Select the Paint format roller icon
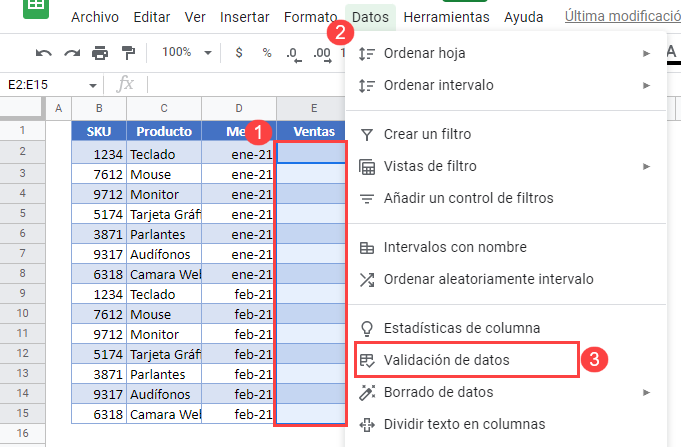The height and width of the screenshot is (447, 681). click(x=129, y=53)
